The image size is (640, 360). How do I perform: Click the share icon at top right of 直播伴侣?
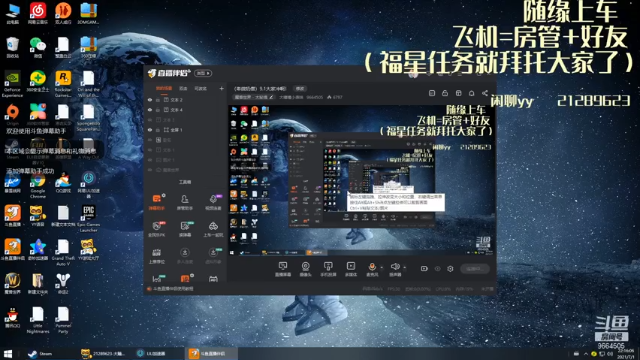(484, 93)
